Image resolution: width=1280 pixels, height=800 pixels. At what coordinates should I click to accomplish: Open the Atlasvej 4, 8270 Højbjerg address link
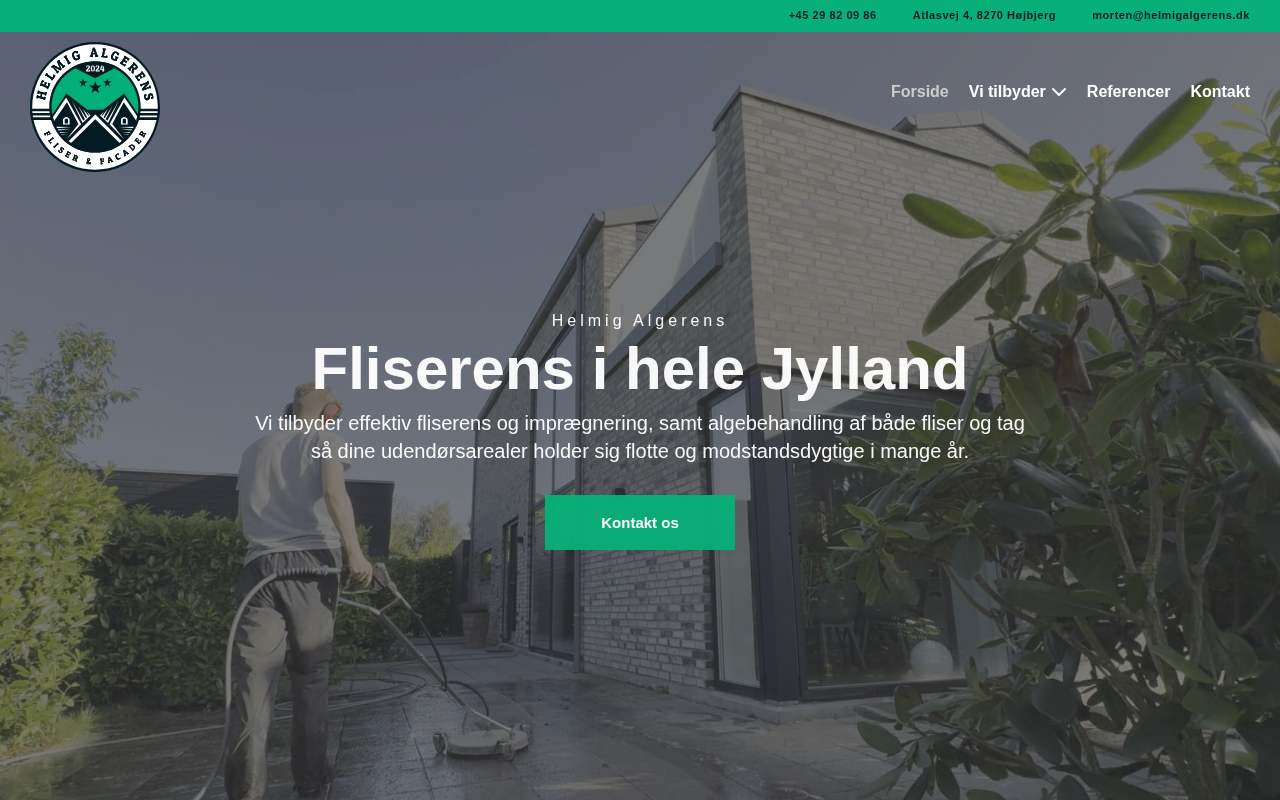pos(984,15)
